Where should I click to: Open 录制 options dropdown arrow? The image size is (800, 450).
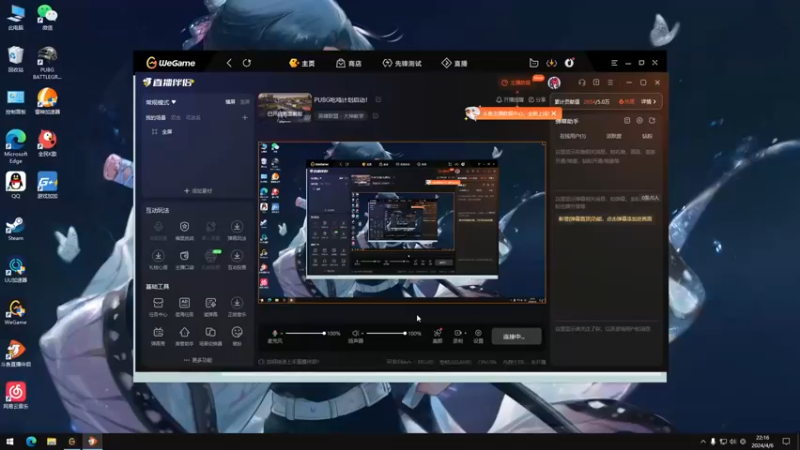click(465, 334)
